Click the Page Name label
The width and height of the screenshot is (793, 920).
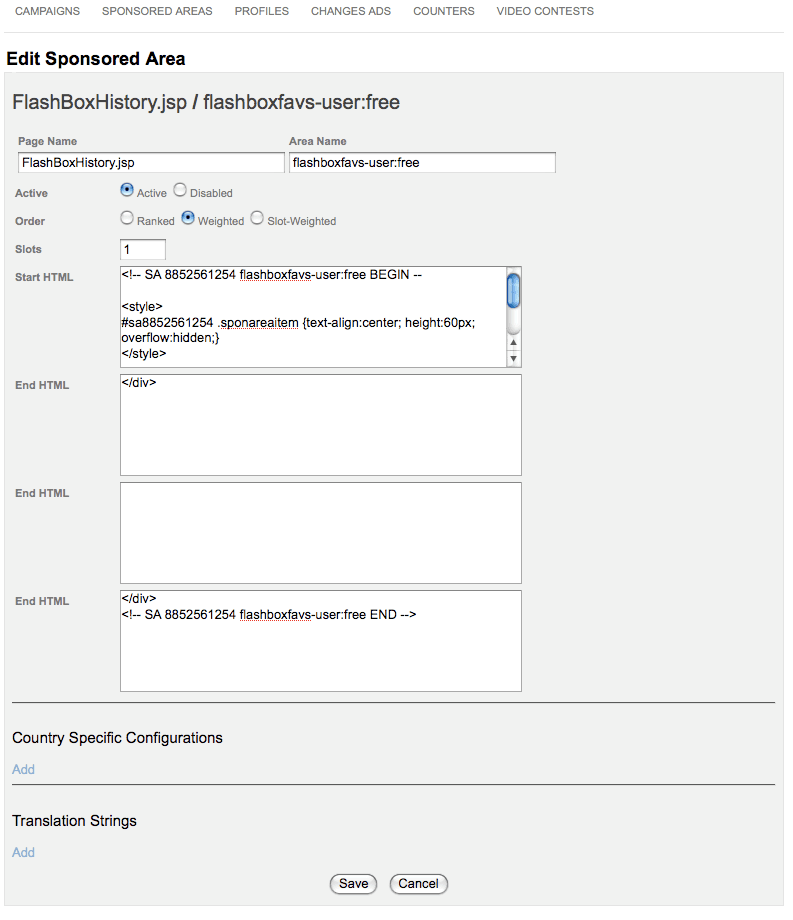[x=48, y=141]
